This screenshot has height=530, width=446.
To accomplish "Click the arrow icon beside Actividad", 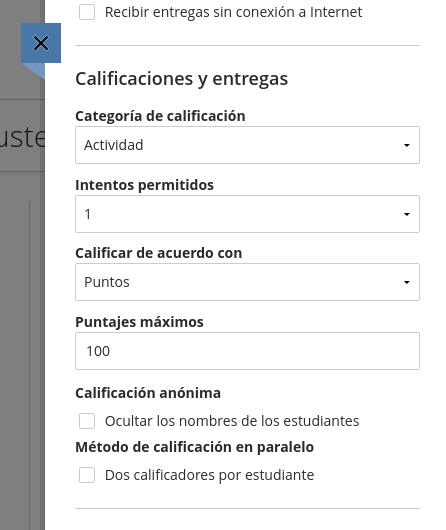I will tap(406, 145).
